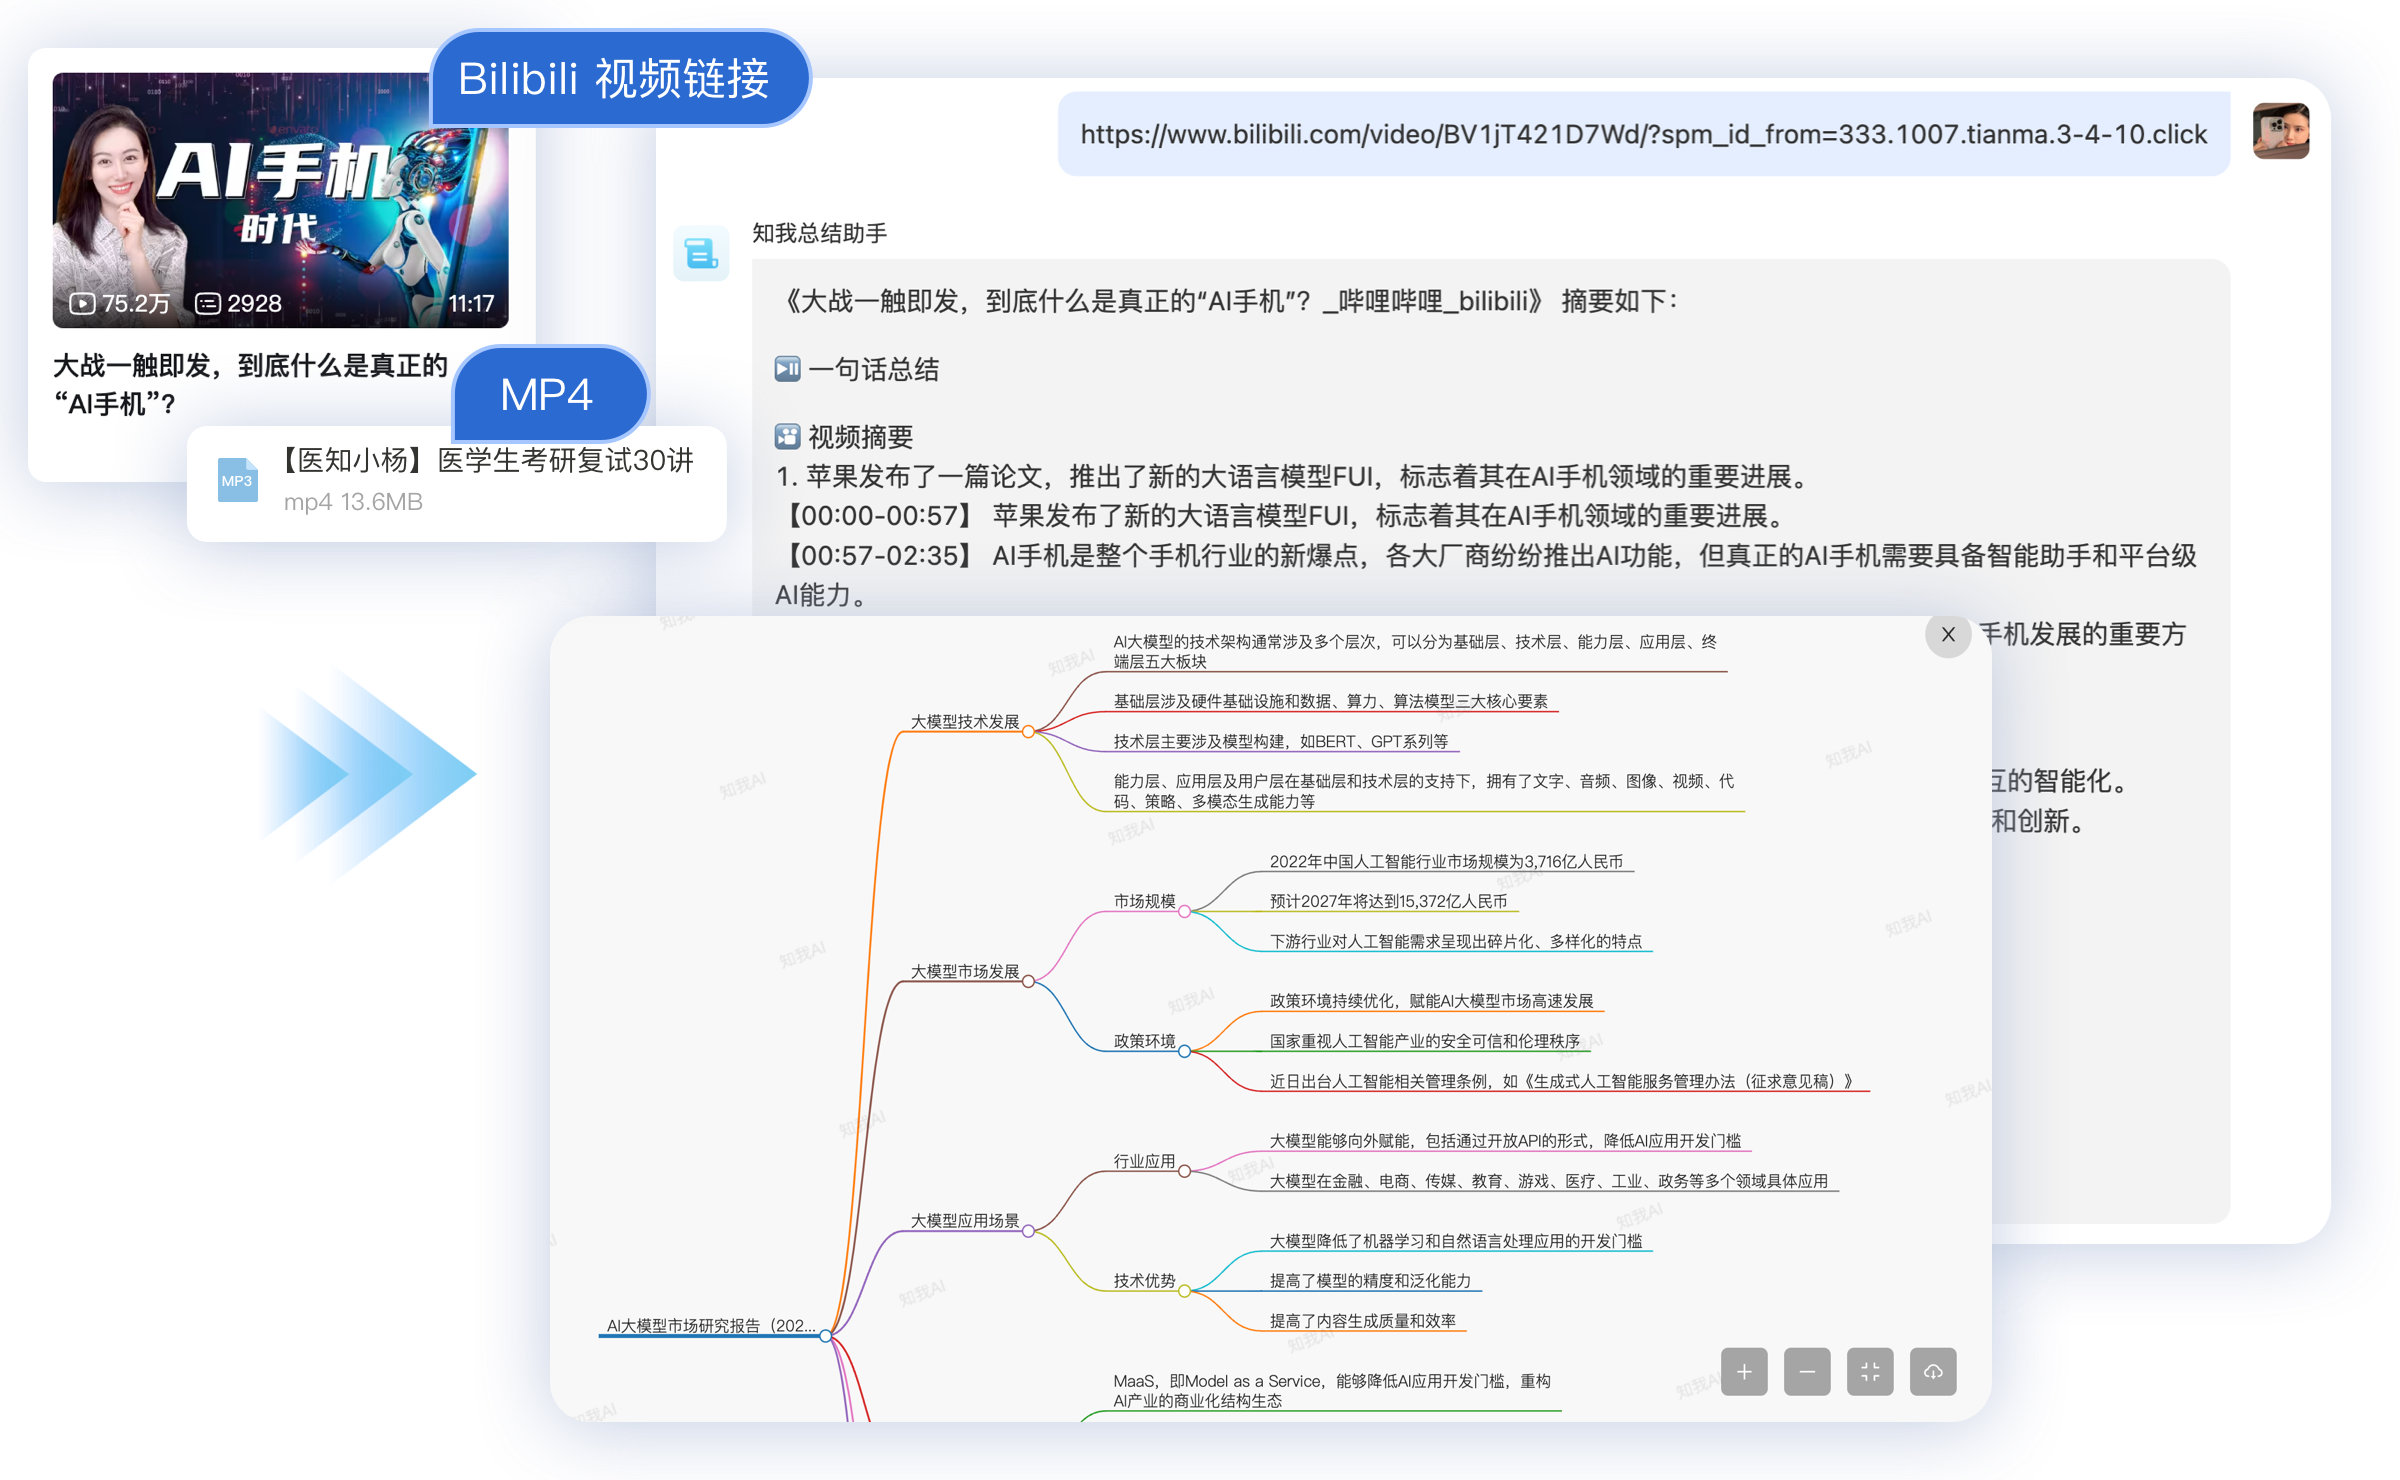Download the mind map via the cloud icon
Image resolution: width=2400 pixels, height=1480 pixels.
(1933, 1371)
